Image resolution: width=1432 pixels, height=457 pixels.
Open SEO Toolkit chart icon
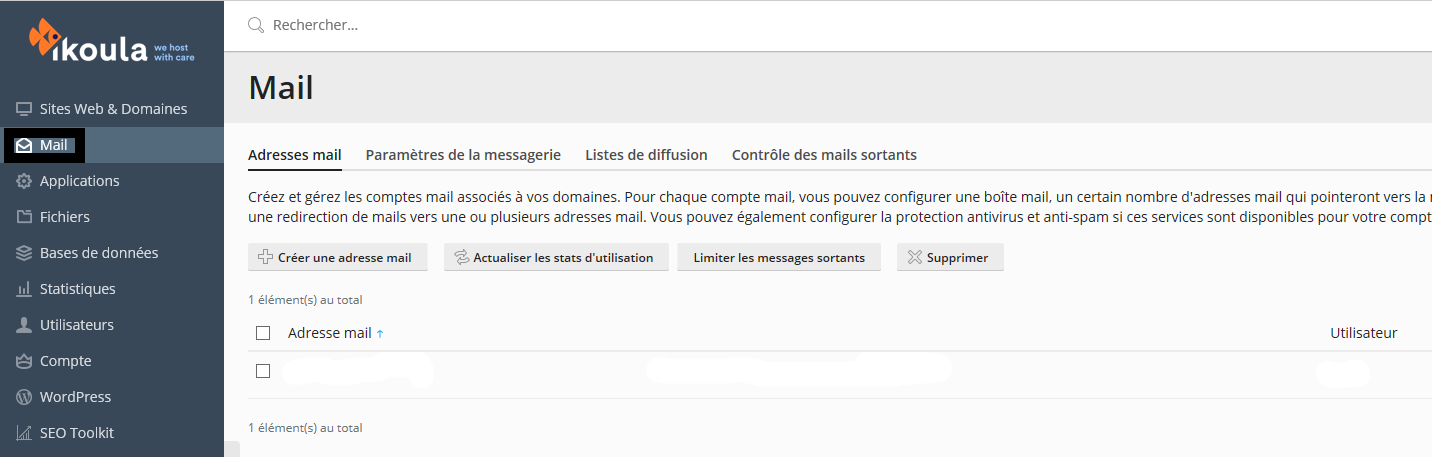(24, 433)
